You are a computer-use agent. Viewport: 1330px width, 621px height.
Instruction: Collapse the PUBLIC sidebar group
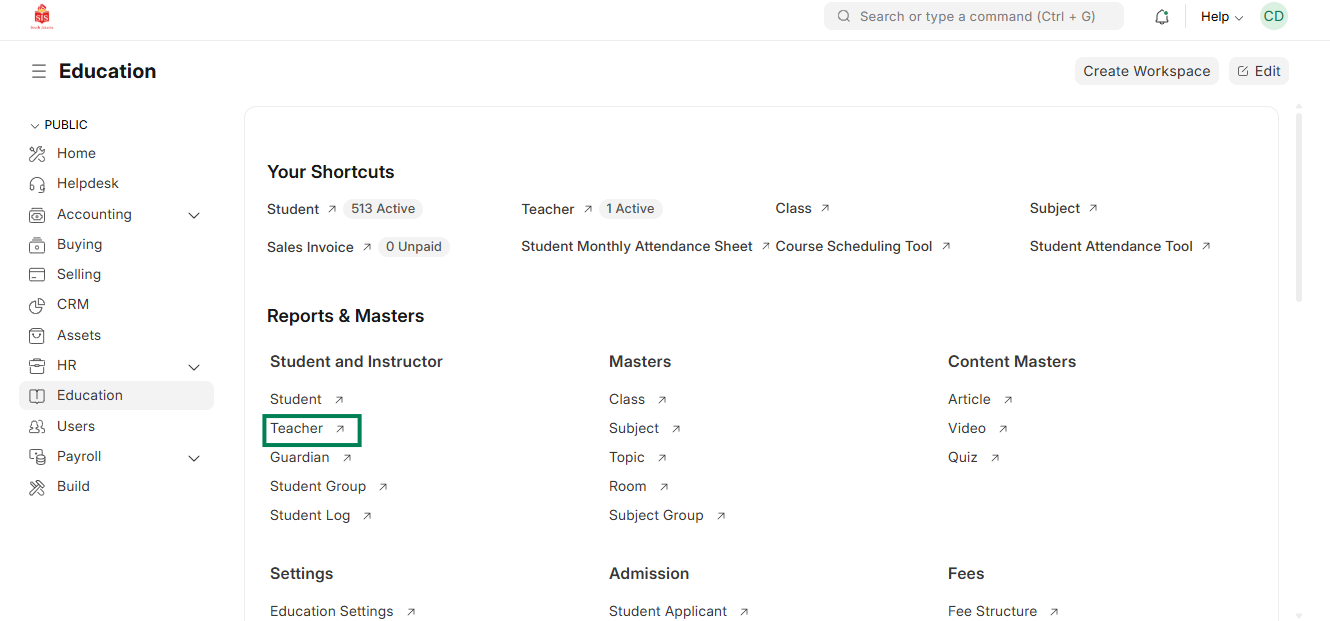(35, 126)
